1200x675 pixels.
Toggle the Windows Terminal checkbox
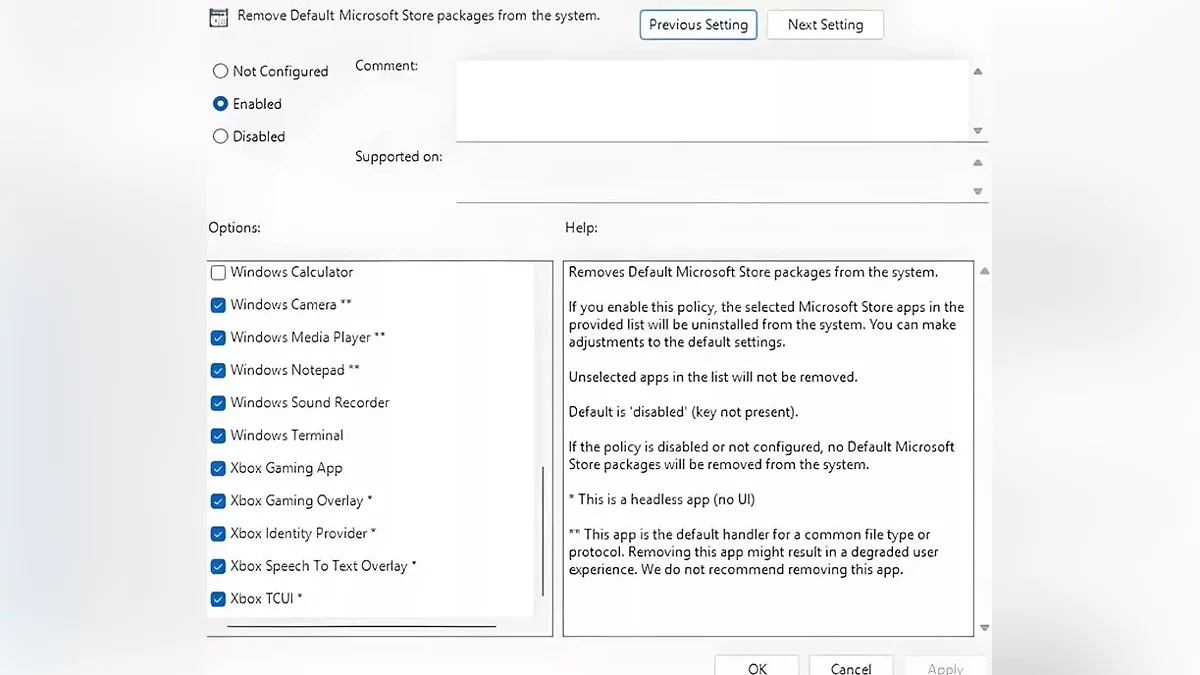(x=218, y=436)
